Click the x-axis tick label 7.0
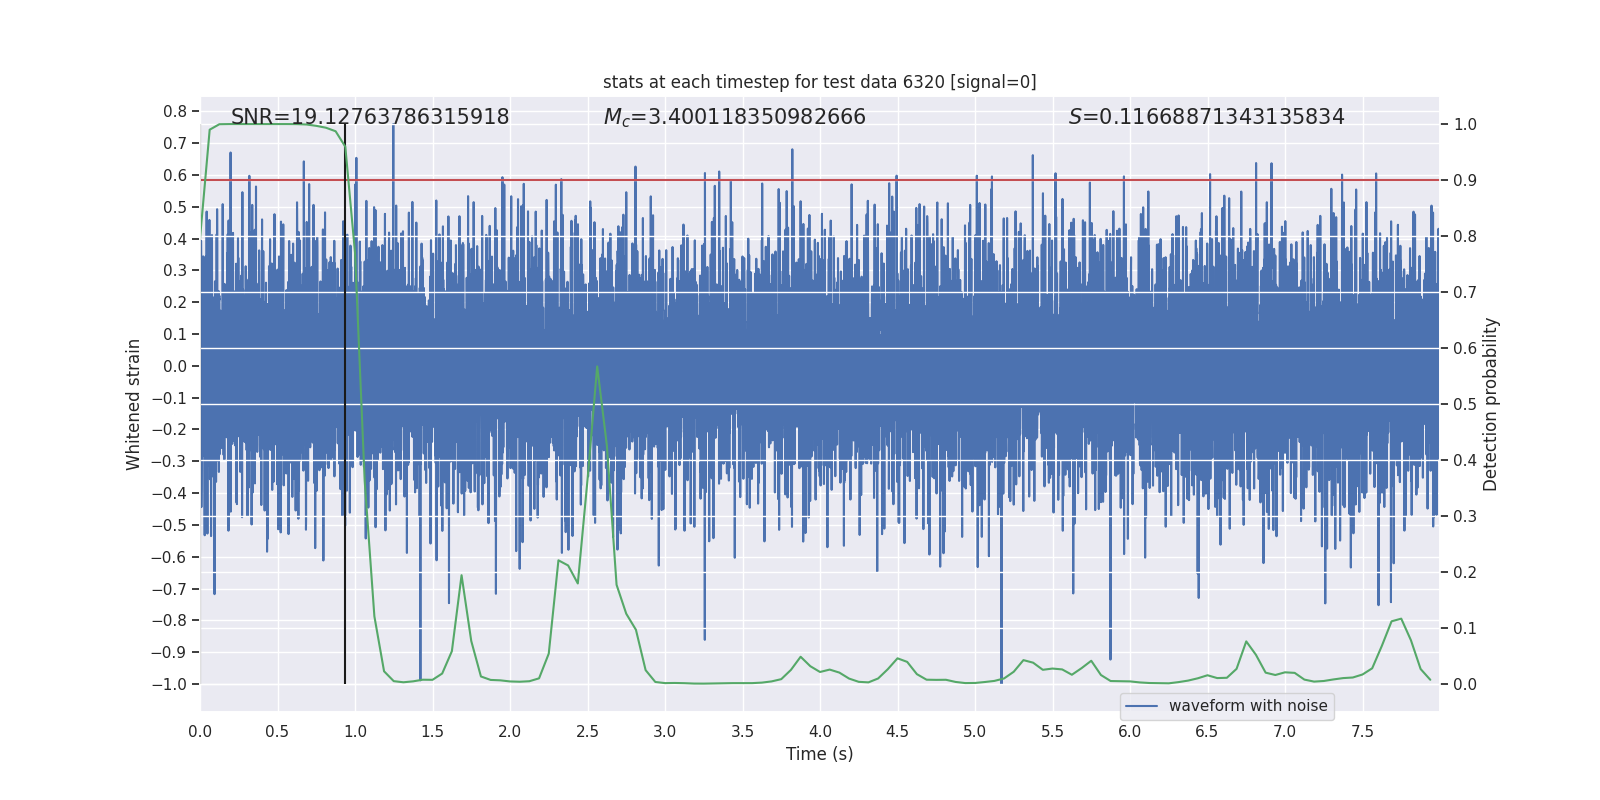The height and width of the screenshot is (800, 1600). [1285, 732]
